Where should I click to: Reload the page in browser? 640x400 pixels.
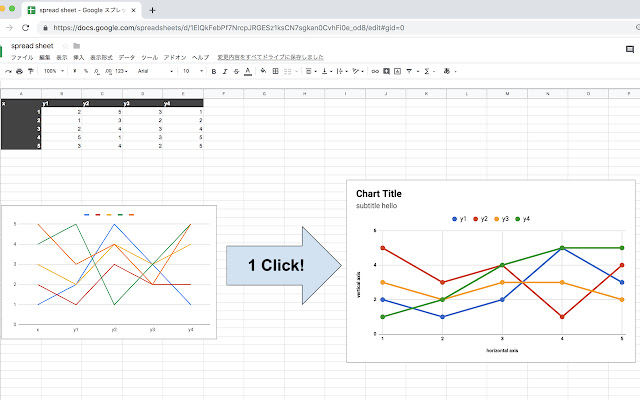(x=25, y=28)
